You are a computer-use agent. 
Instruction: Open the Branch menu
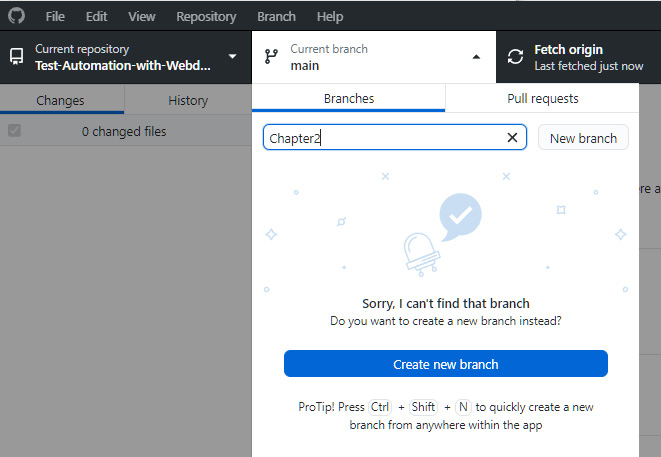pyautogui.click(x=277, y=16)
